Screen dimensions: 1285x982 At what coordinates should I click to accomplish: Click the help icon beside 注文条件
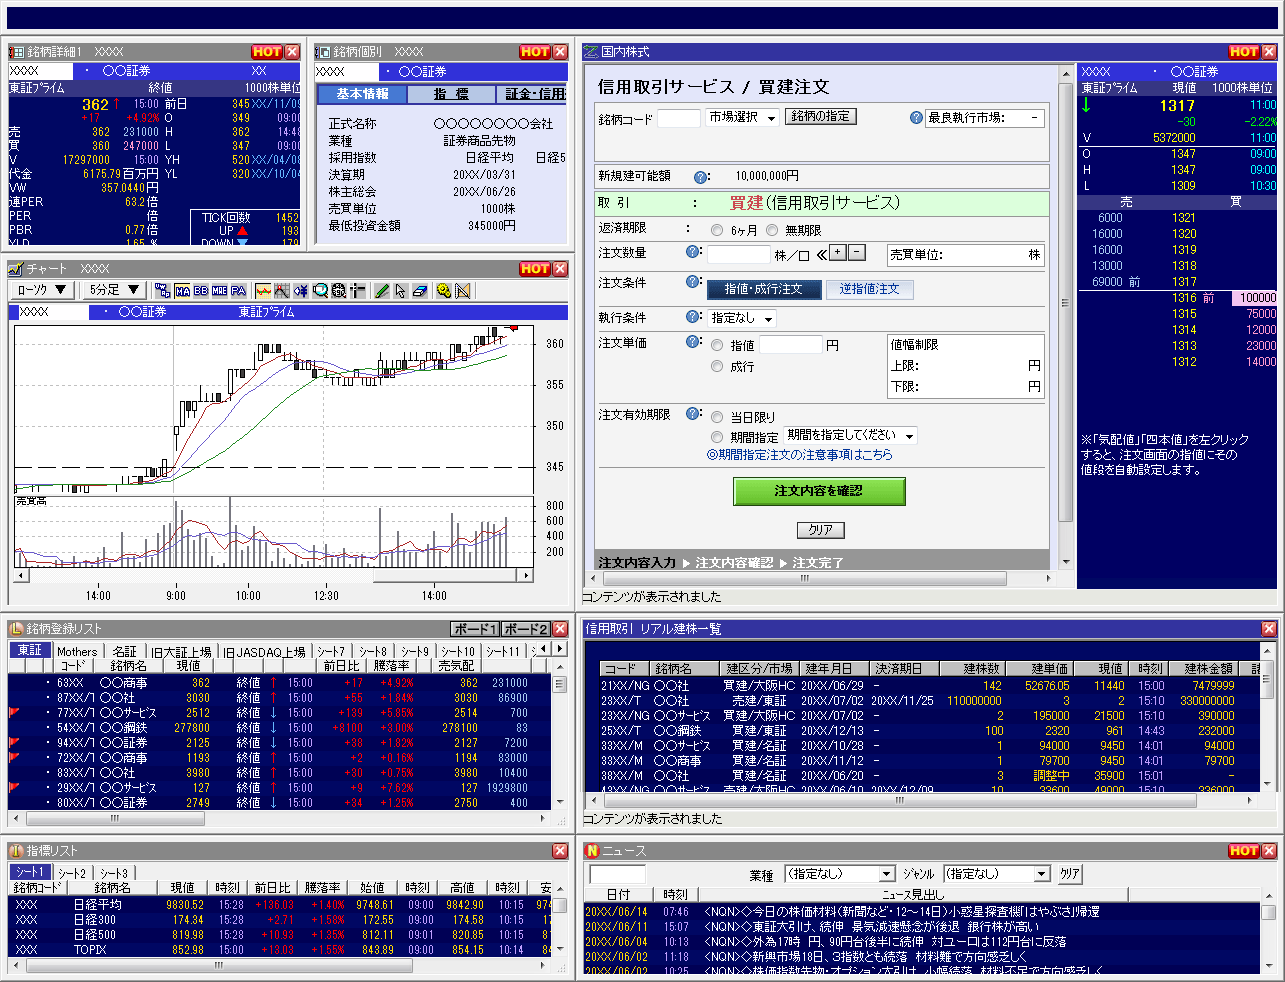pyautogui.click(x=694, y=282)
